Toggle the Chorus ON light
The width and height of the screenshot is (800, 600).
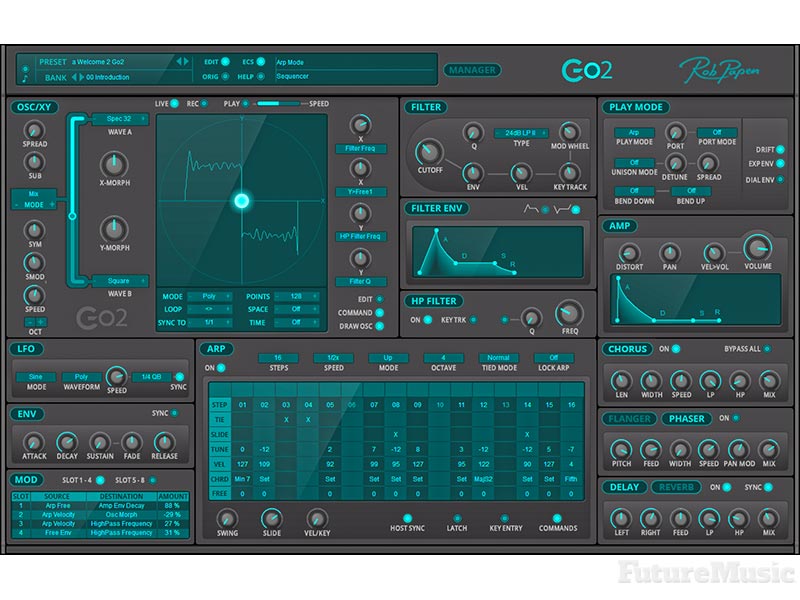[x=676, y=349]
